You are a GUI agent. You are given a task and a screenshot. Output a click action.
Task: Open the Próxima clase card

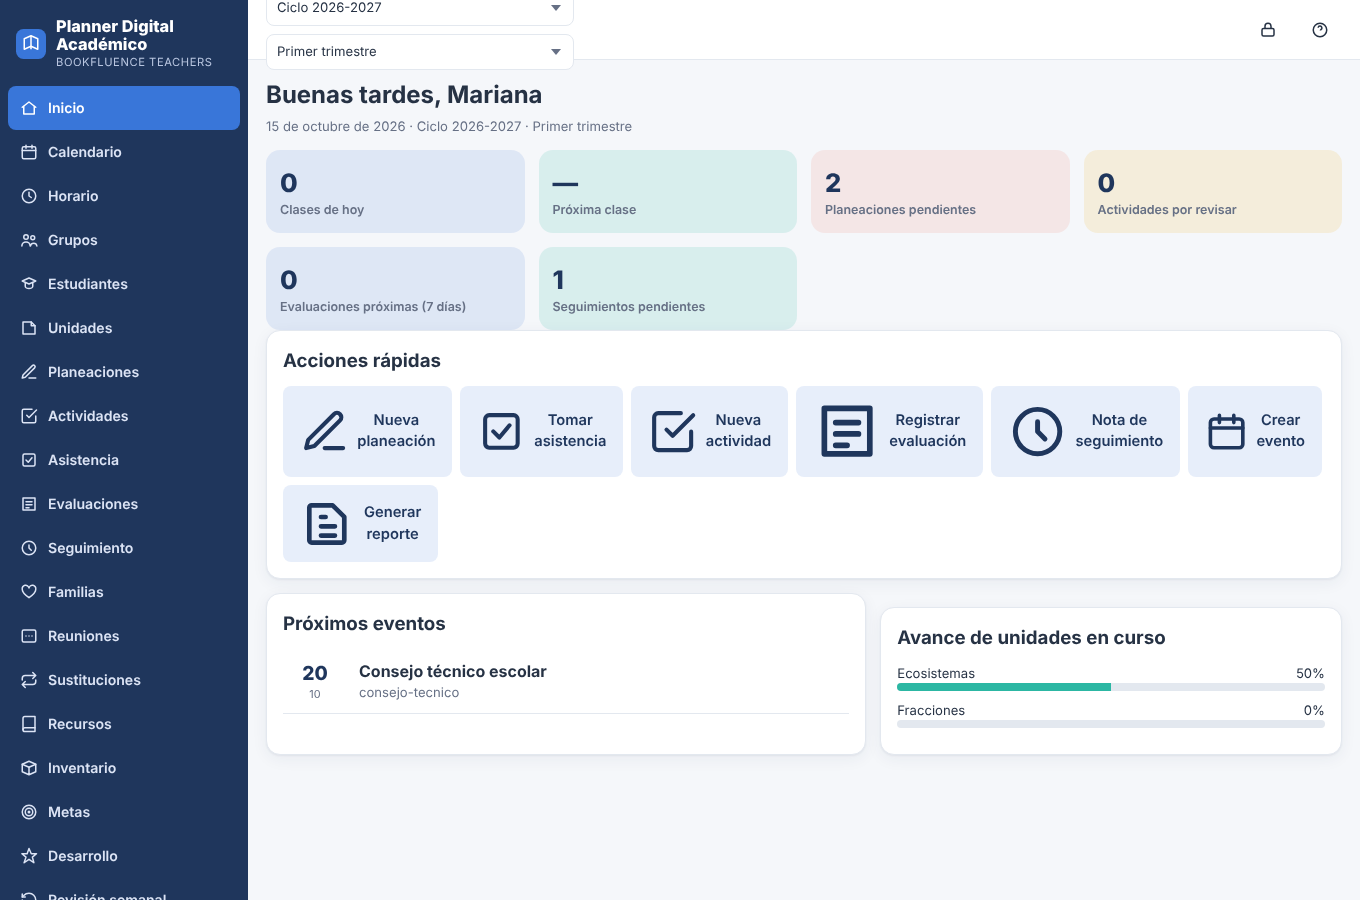pyautogui.click(x=668, y=192)
